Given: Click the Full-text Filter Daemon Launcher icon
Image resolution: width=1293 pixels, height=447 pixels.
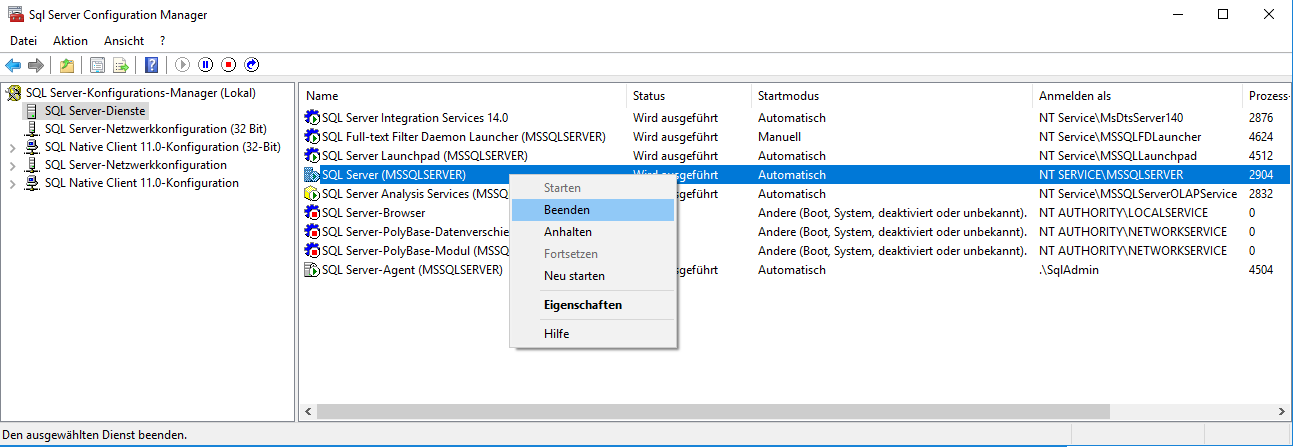Looking at the screenshot, I should coord(312,137).
